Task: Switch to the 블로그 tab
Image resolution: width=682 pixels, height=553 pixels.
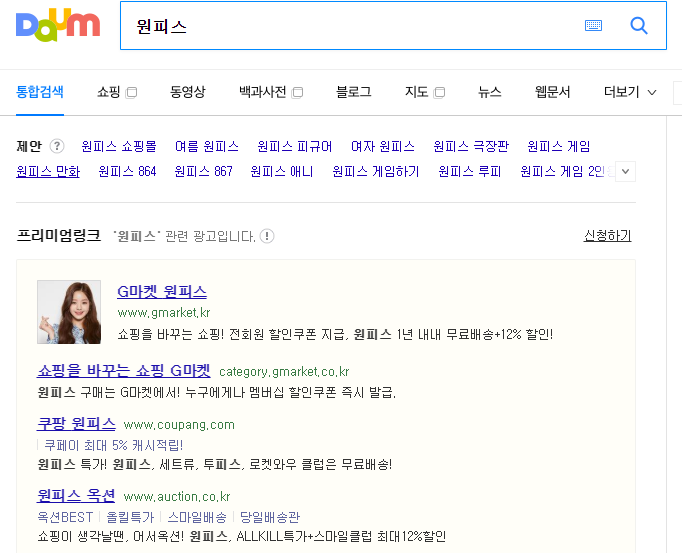Action: (354, 92)
